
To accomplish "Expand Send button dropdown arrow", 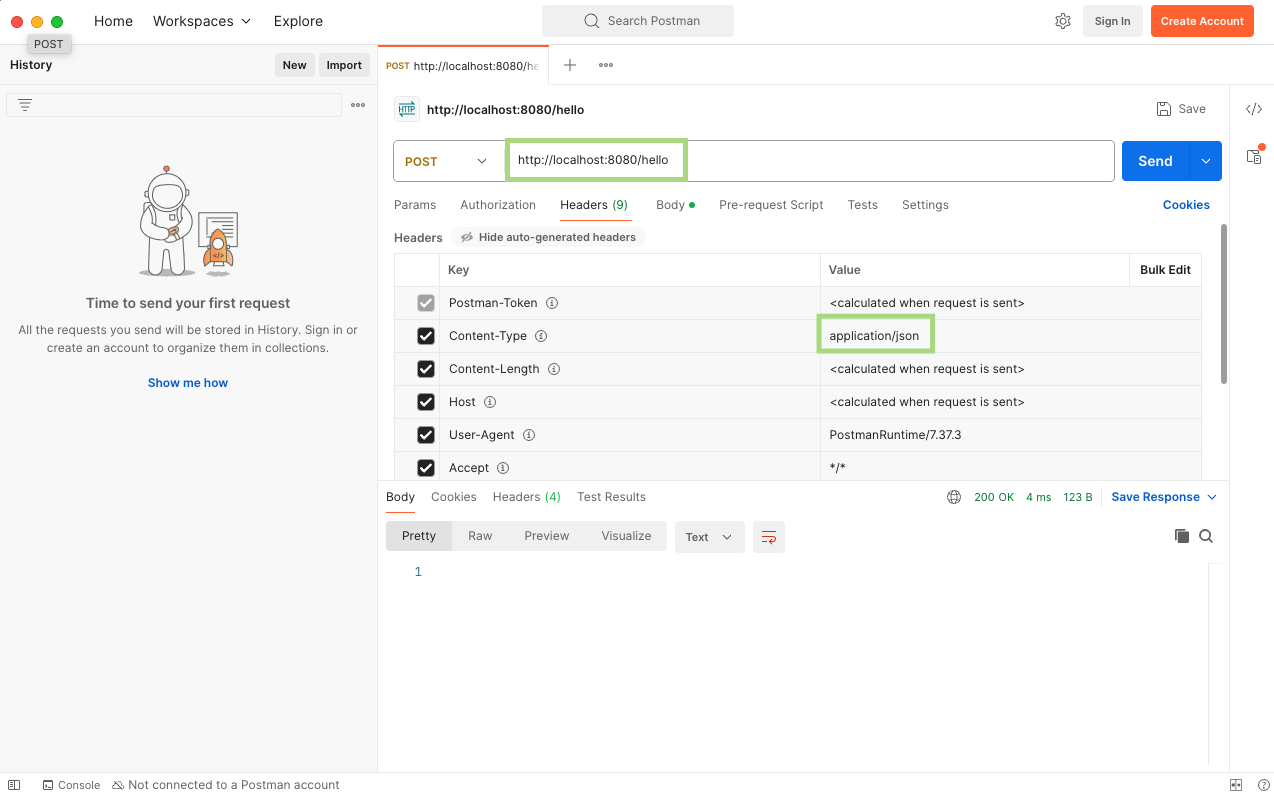I will [1205, 161].
